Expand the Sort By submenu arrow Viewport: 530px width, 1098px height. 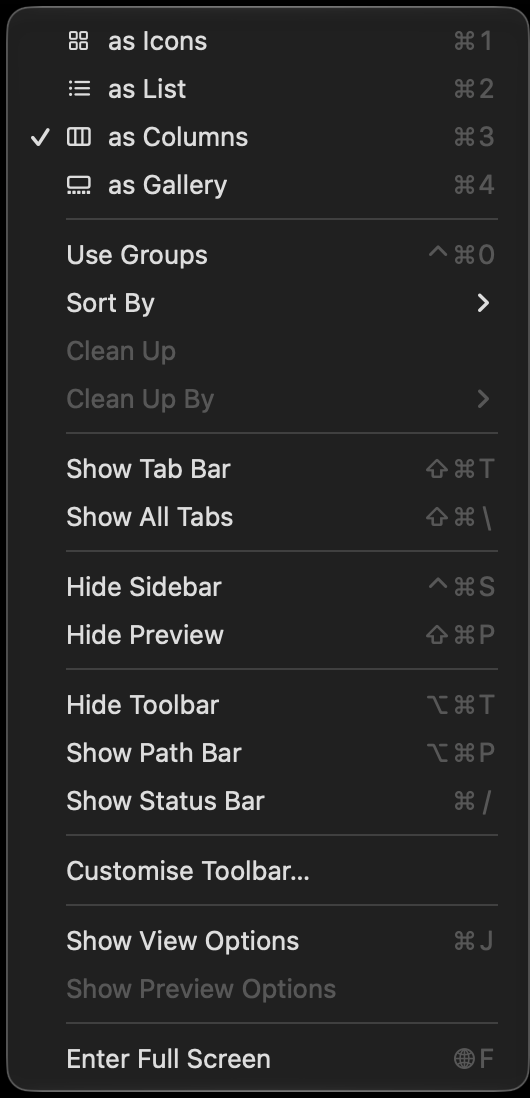[x=483, y=303]
